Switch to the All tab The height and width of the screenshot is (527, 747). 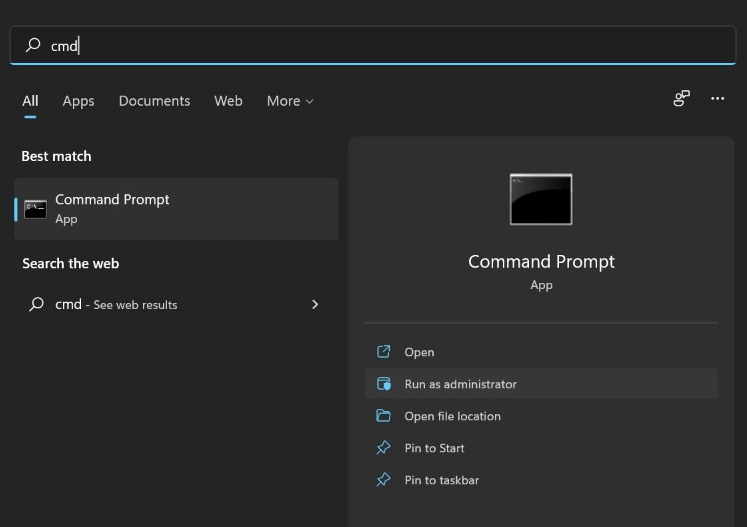tap(30, 101)
